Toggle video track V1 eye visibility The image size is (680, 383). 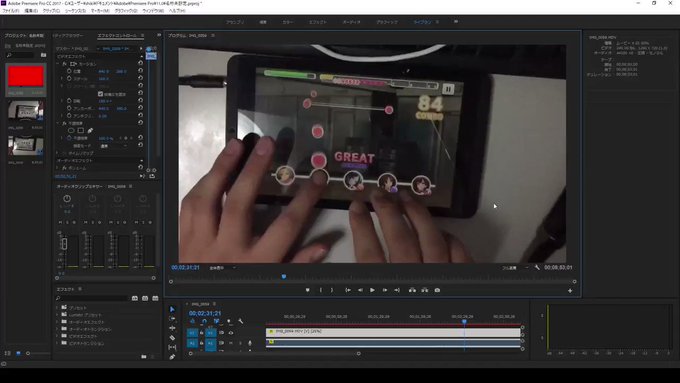231,333
